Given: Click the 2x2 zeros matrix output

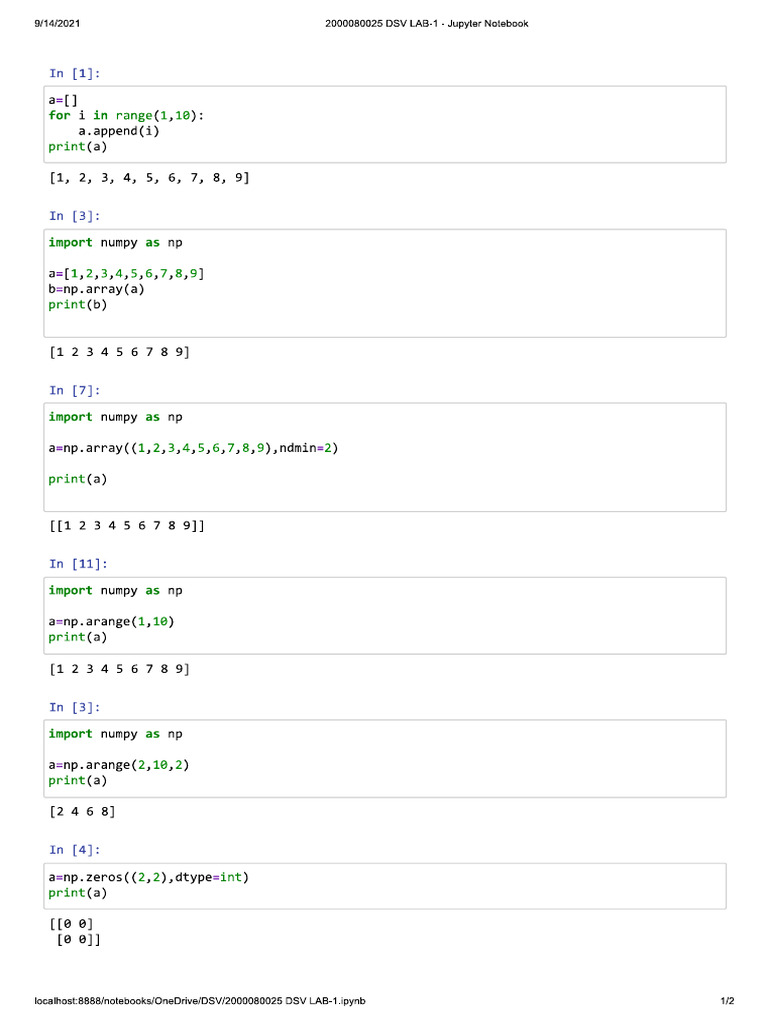Looking at the screenshot, I should (75, 932).
